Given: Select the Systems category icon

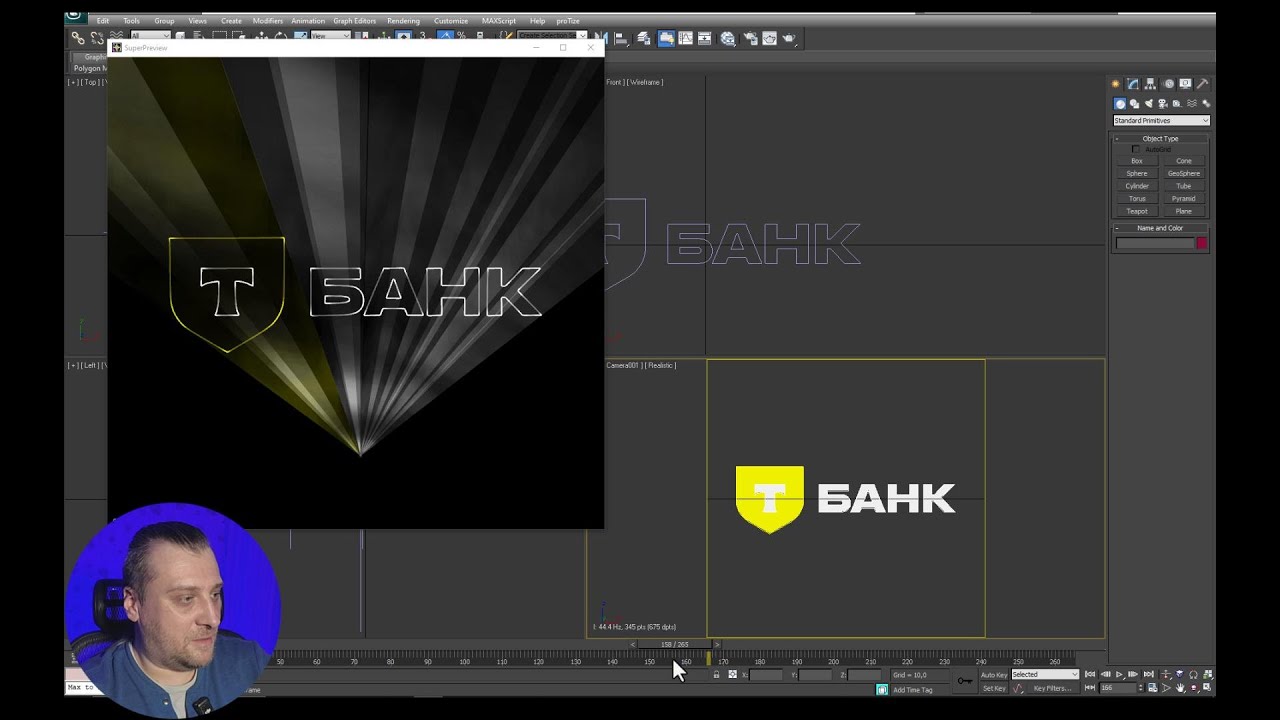Looking at the screenshot, I should click(x=1206, y=104).
